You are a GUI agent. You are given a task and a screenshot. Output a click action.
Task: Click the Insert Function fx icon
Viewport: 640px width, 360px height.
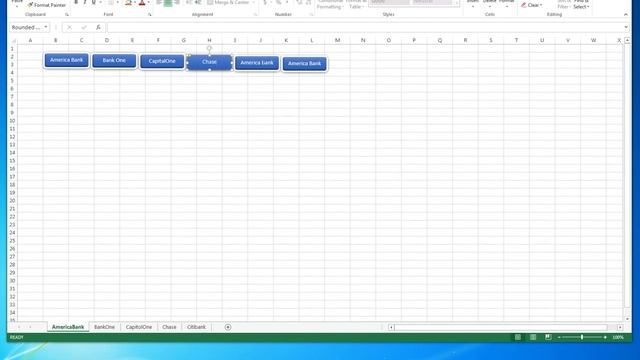pyautogui.click(x=98, y=27)
